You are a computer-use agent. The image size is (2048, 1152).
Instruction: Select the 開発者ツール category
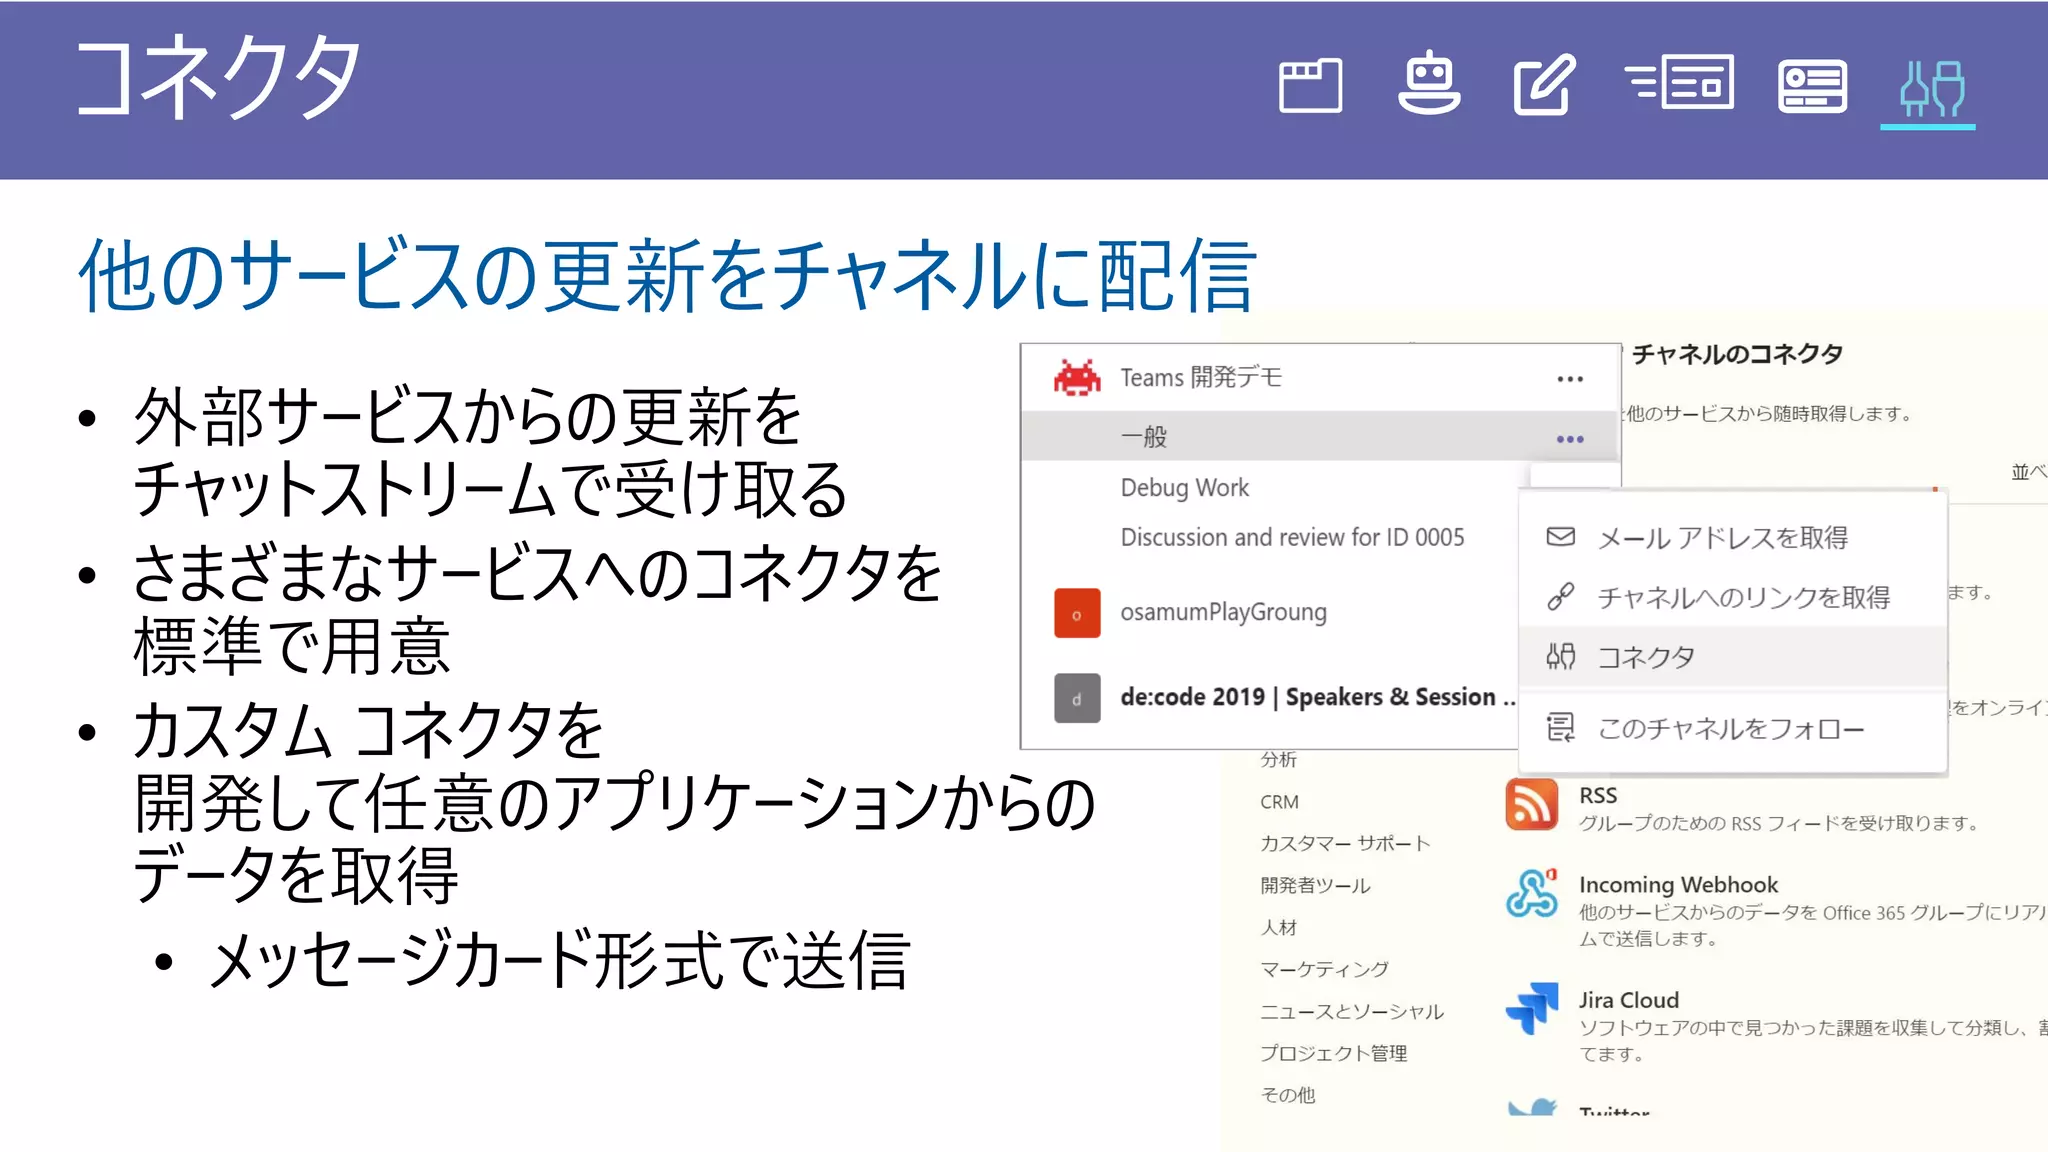1315,886
